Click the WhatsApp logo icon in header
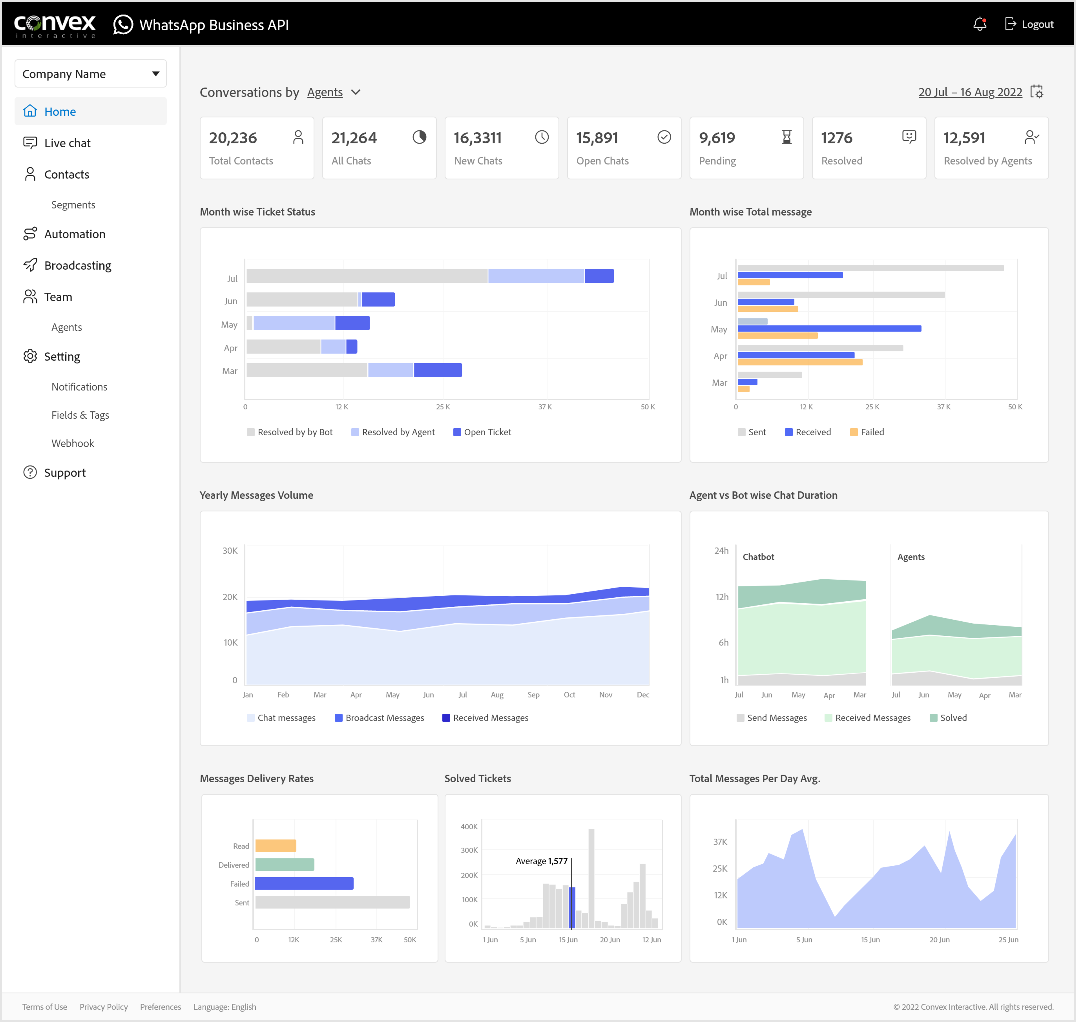 click(123, 24)
